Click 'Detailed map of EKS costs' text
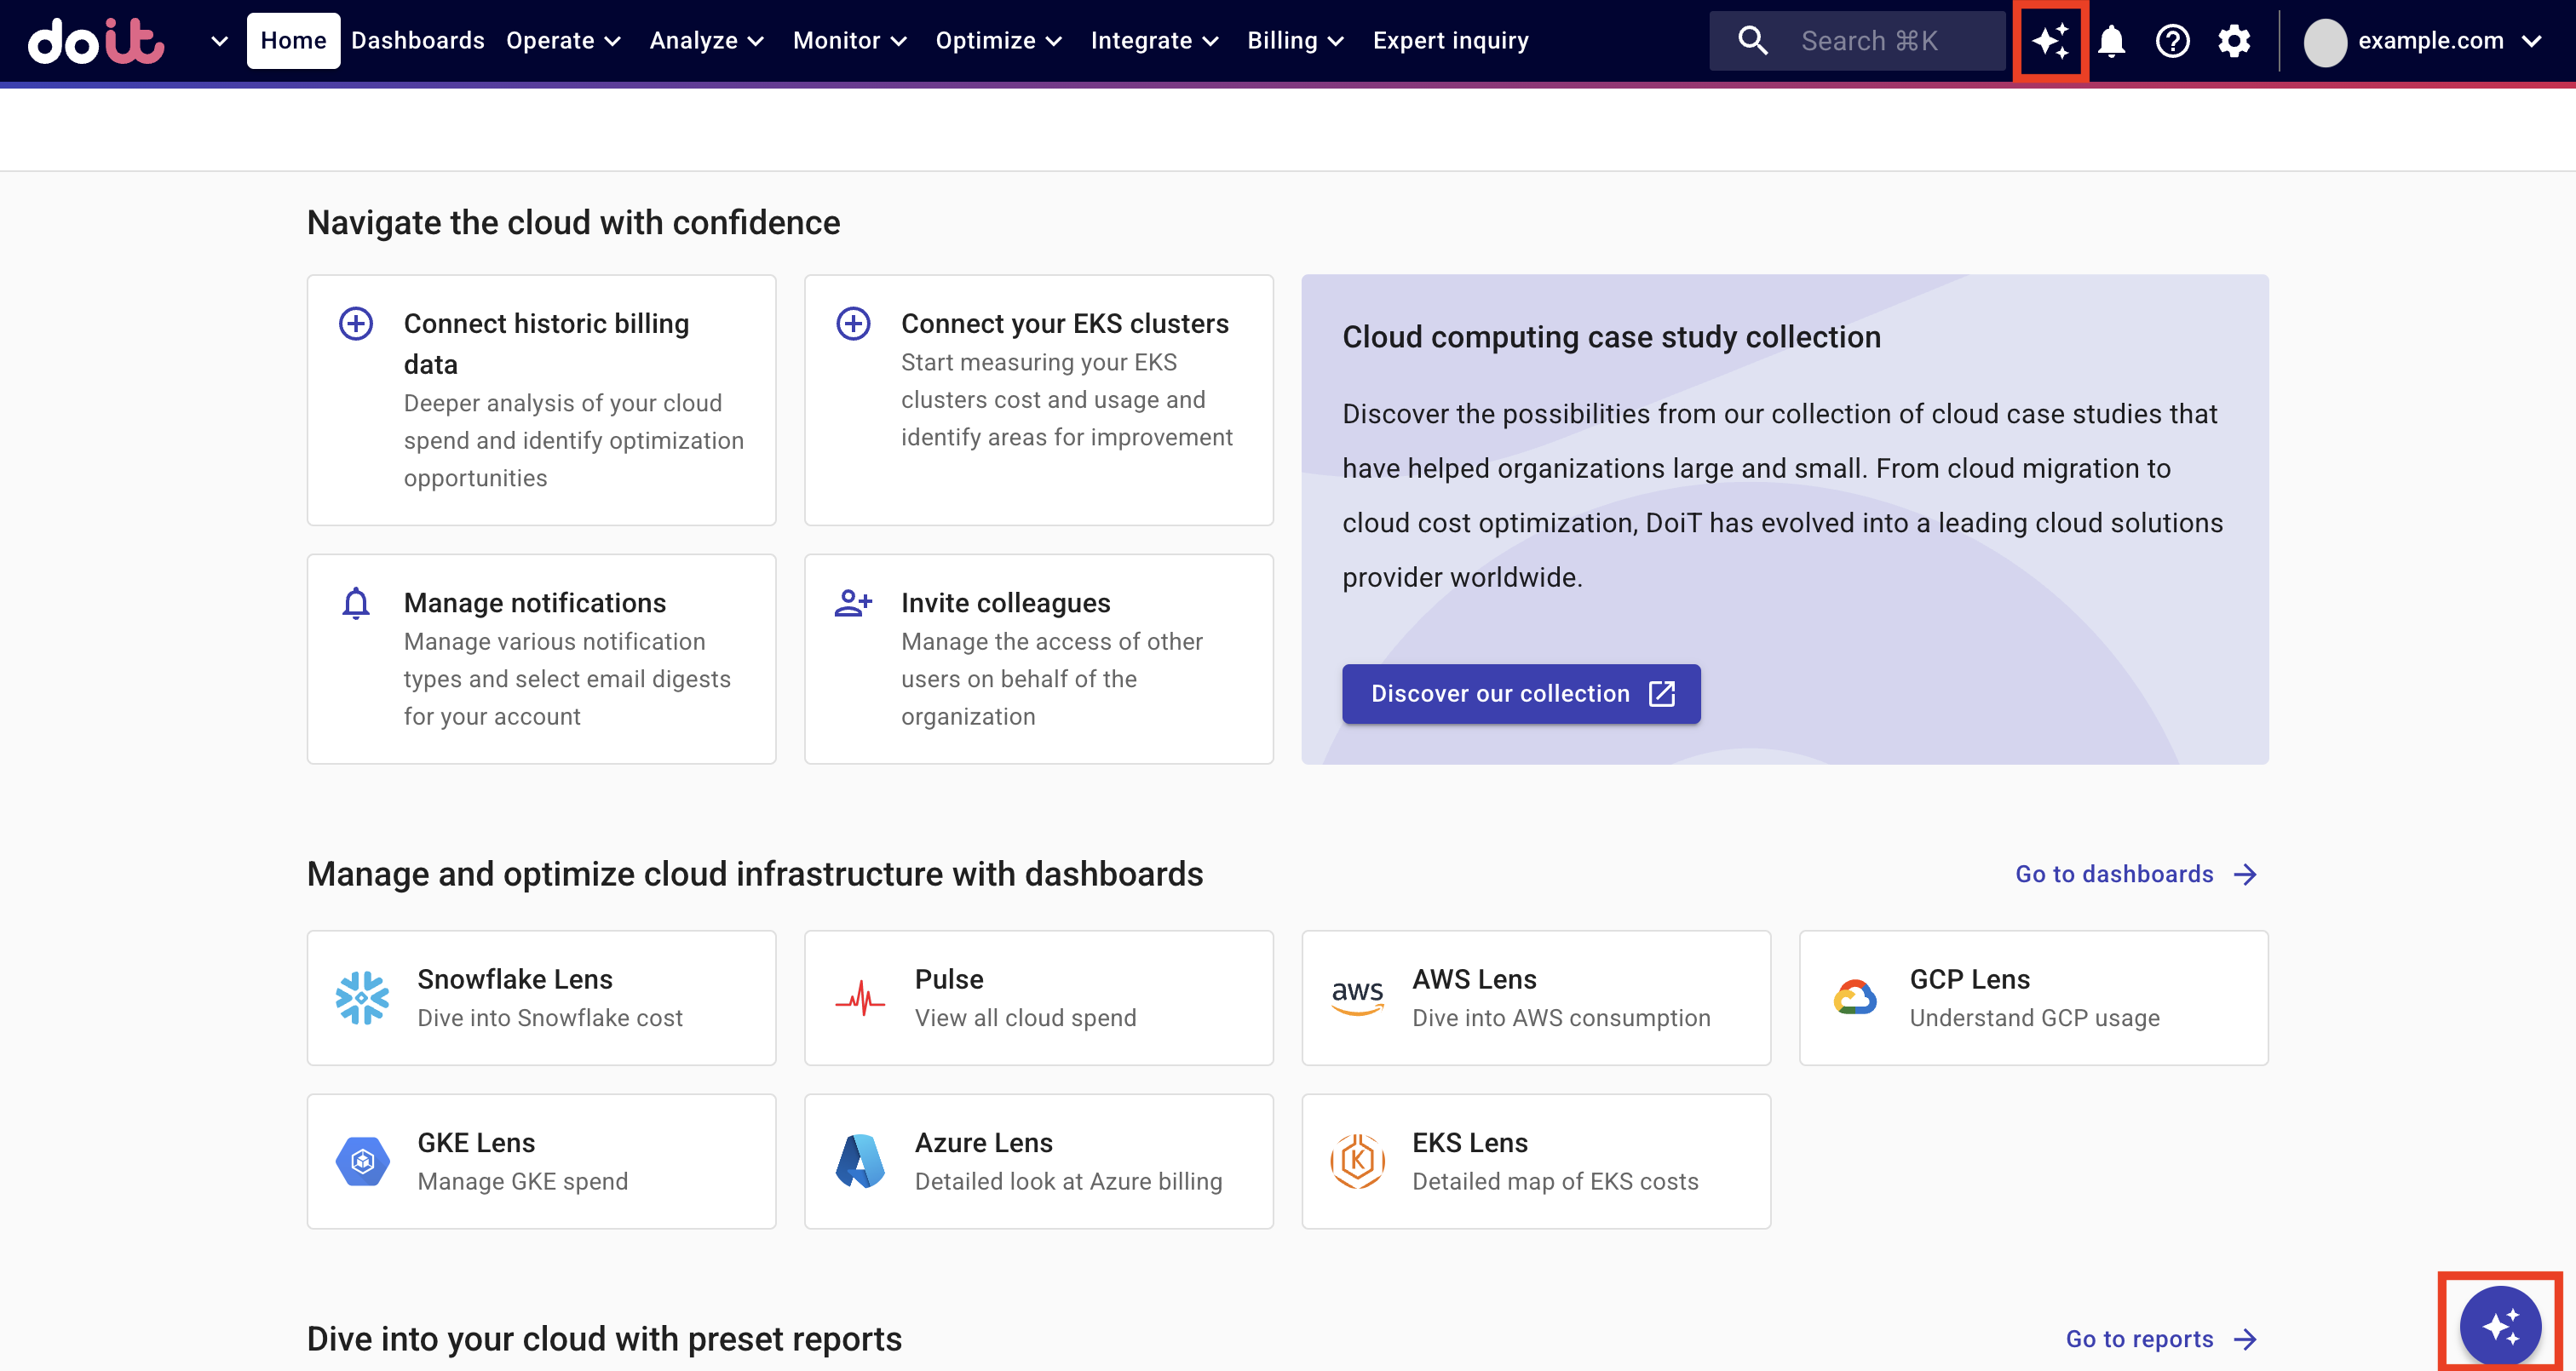This screenshot has width=2576, height=1371. [x=1555, y=1182]
